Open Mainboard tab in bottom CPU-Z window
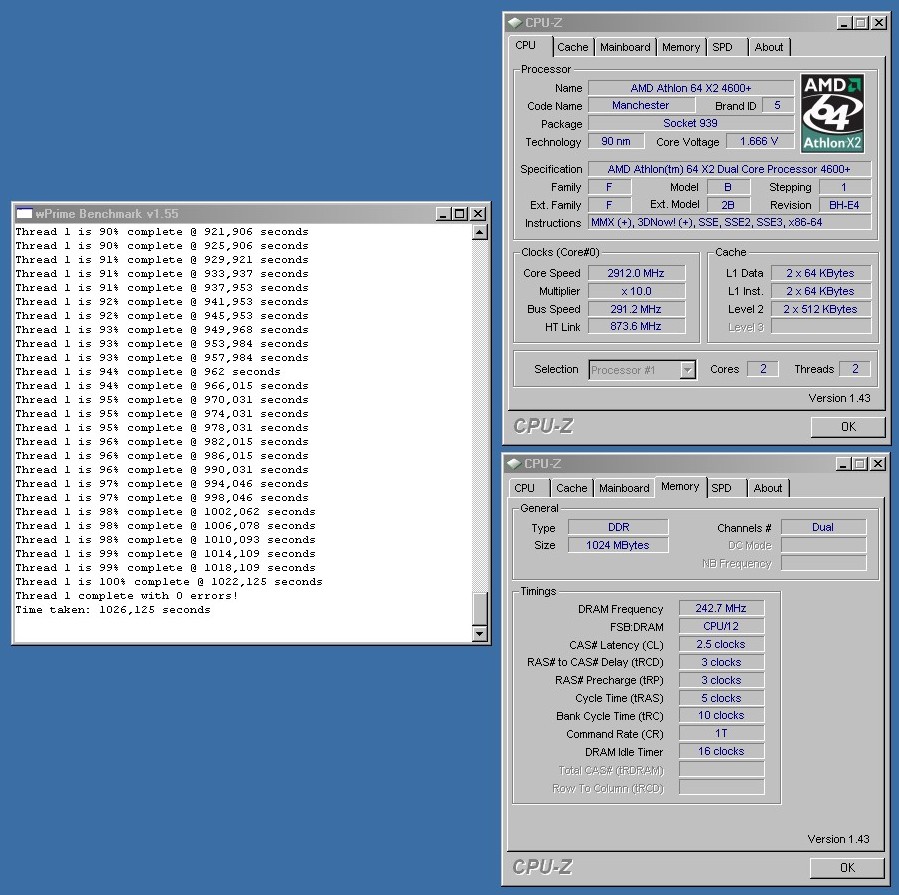The height and width of the screenshot is (895, 899). [x=624, y=488]
